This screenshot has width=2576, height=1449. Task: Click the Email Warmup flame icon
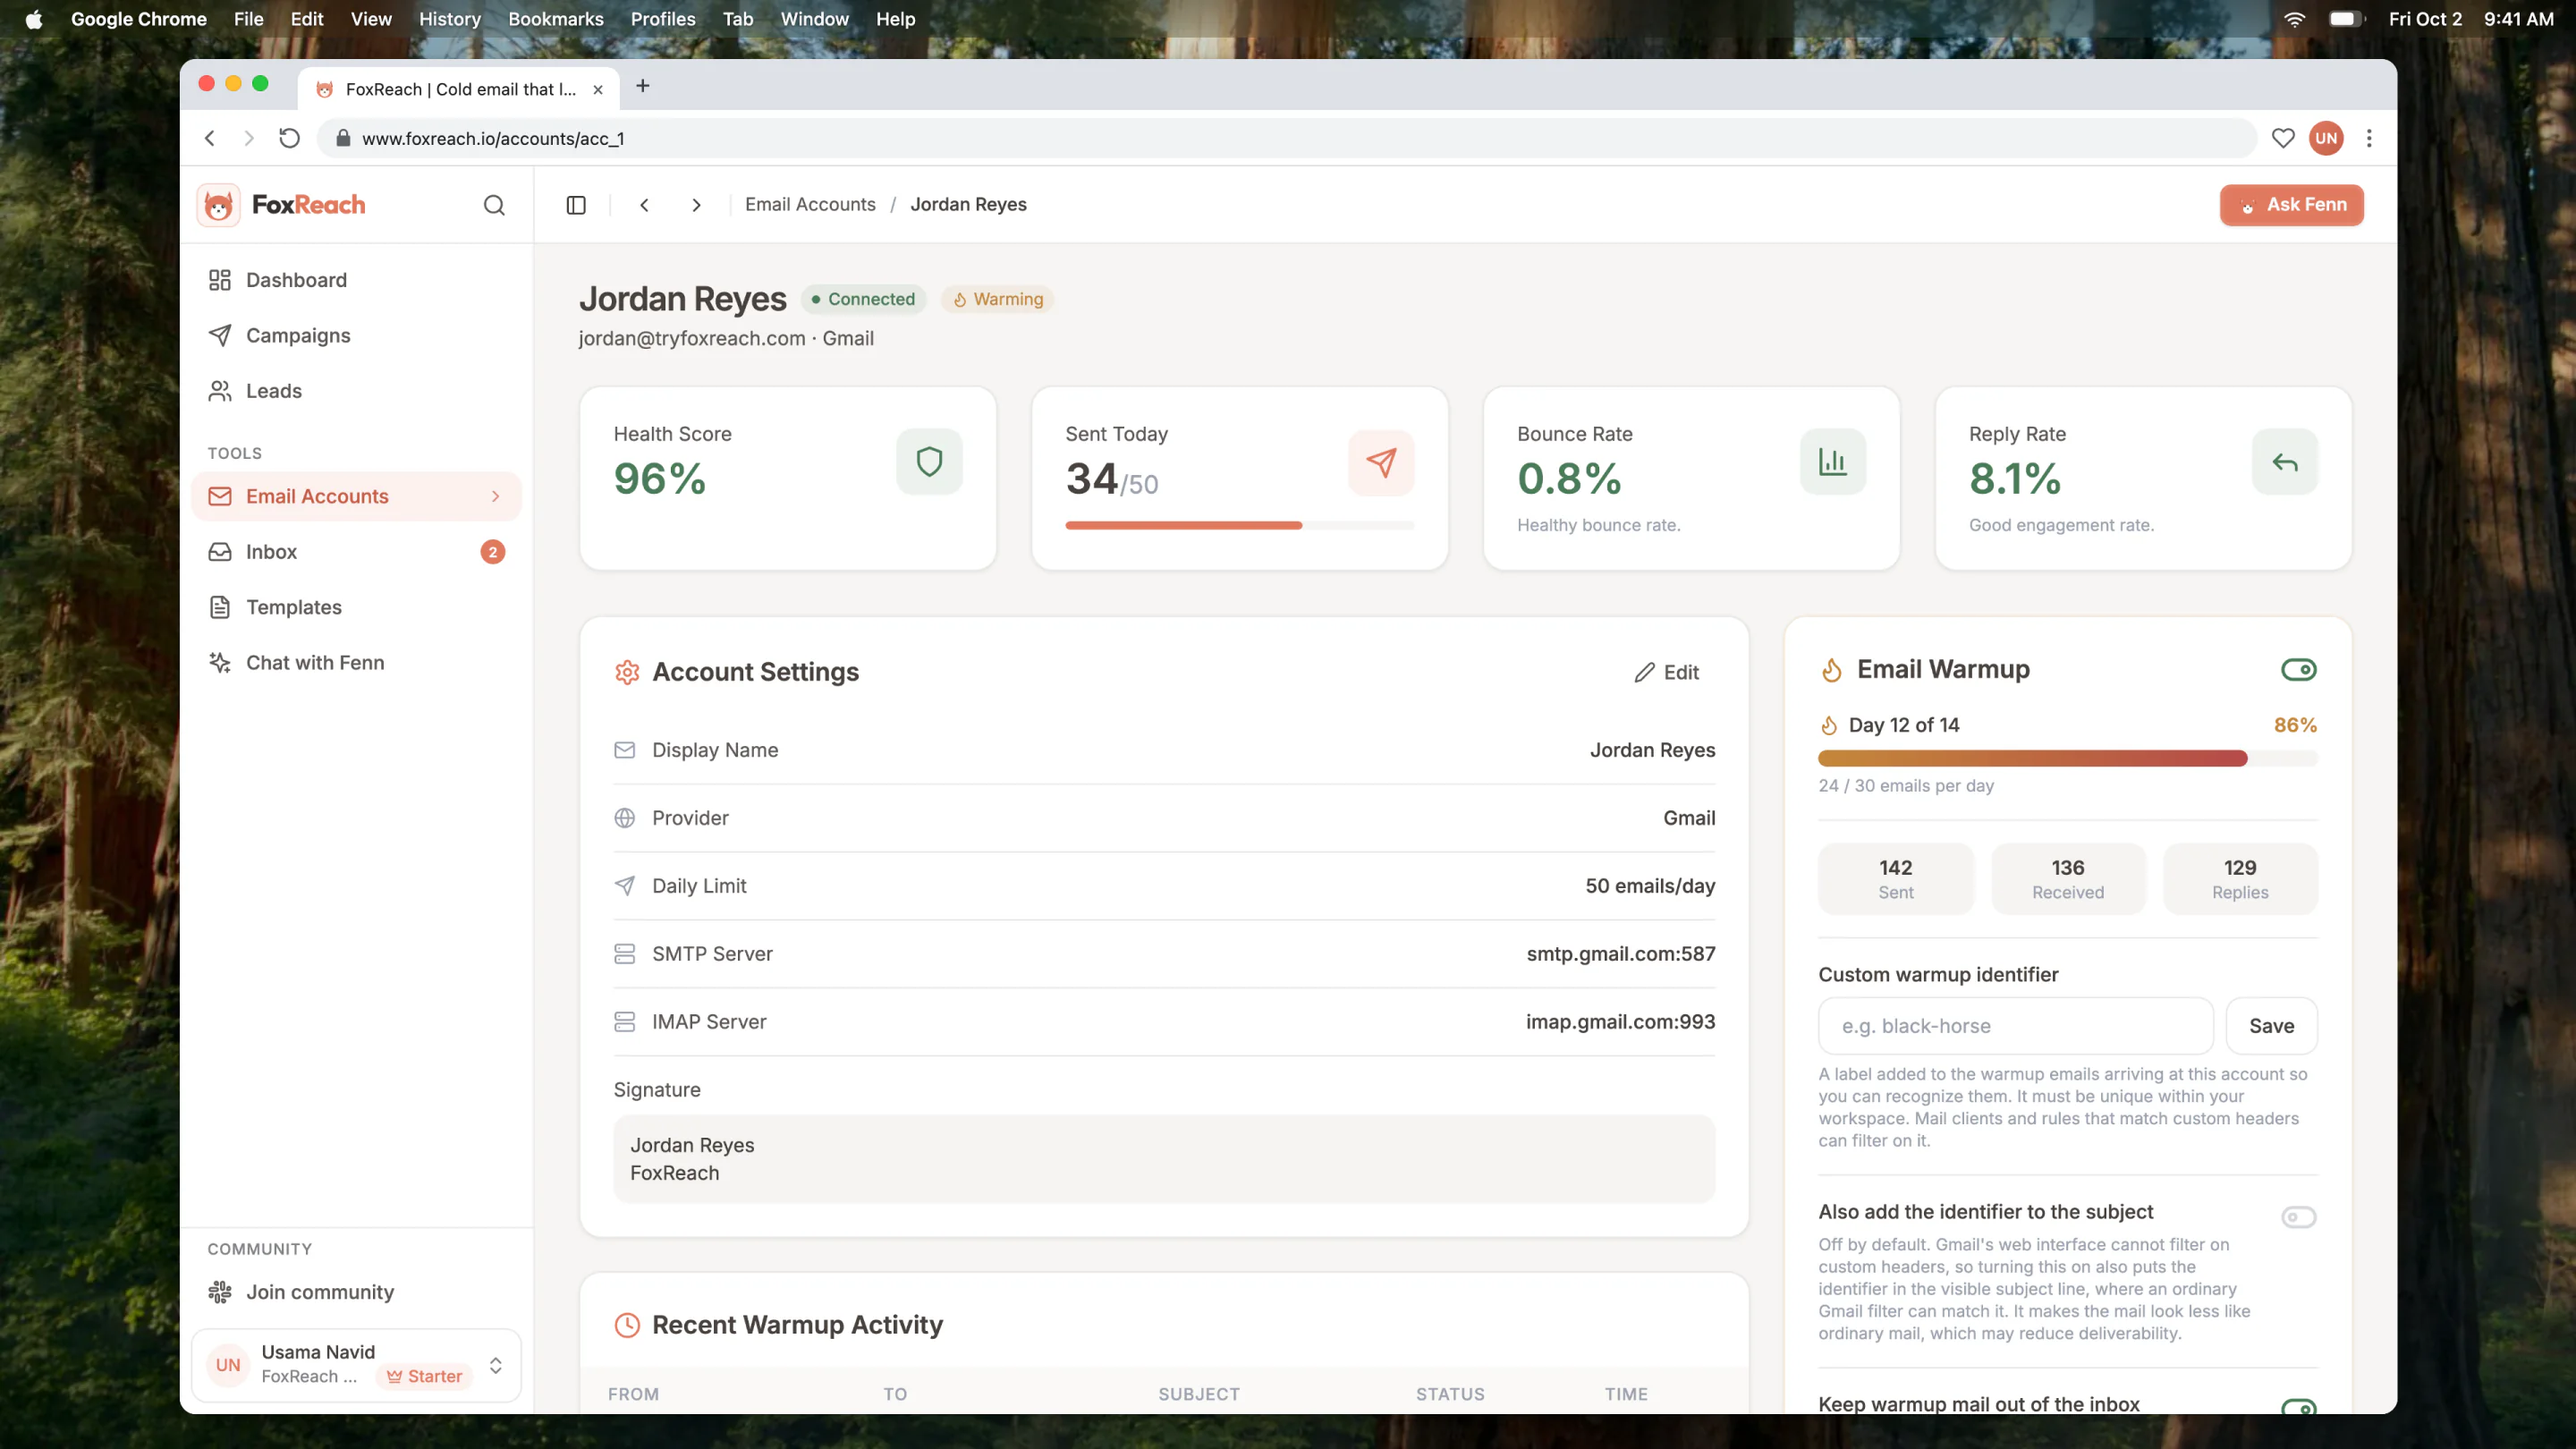coord(1831,670)
